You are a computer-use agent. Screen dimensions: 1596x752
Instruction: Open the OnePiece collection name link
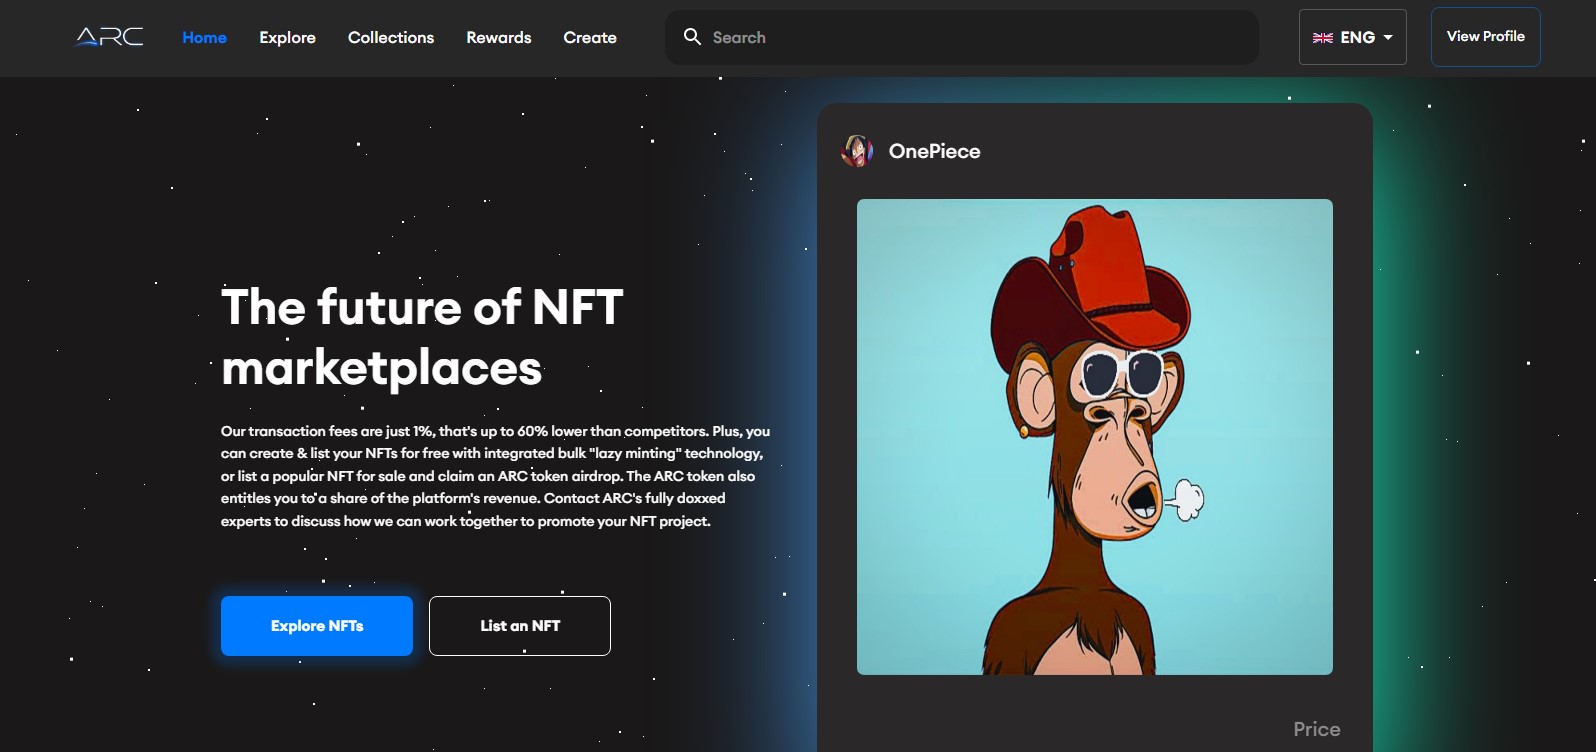click(935, 151)
